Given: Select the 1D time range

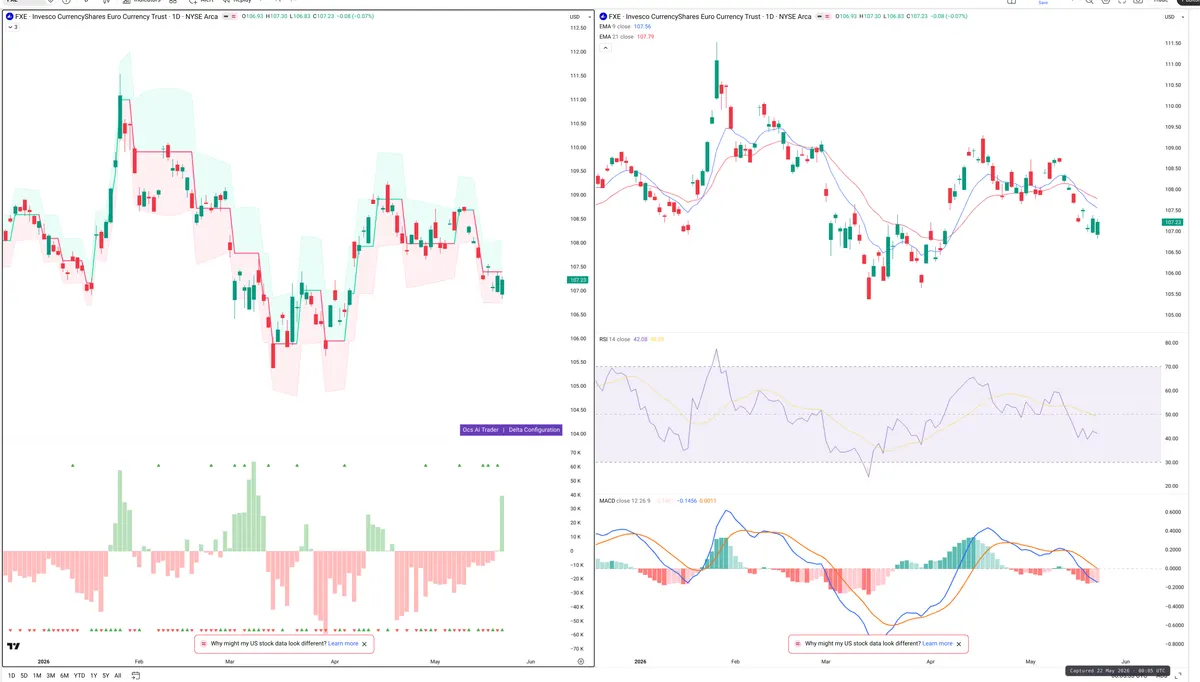Looking at the screenshot, I should tap(11, 676).
